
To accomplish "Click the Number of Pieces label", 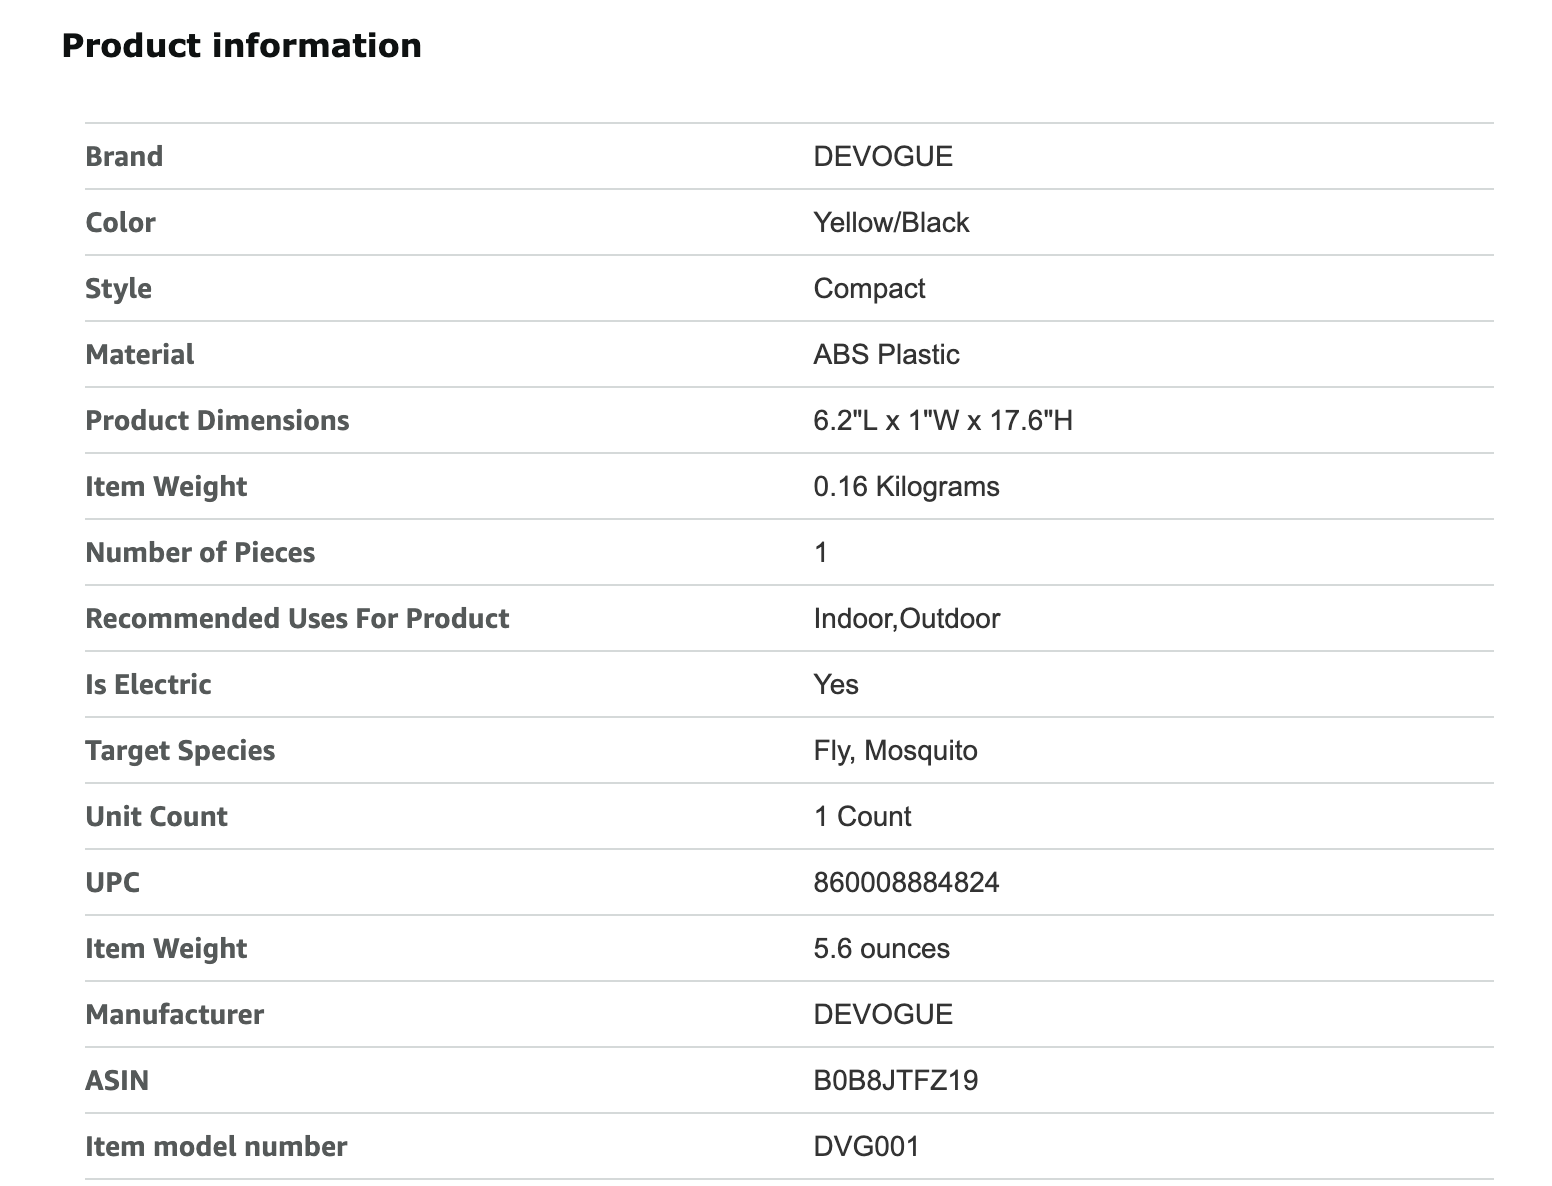I will point(200,552).
